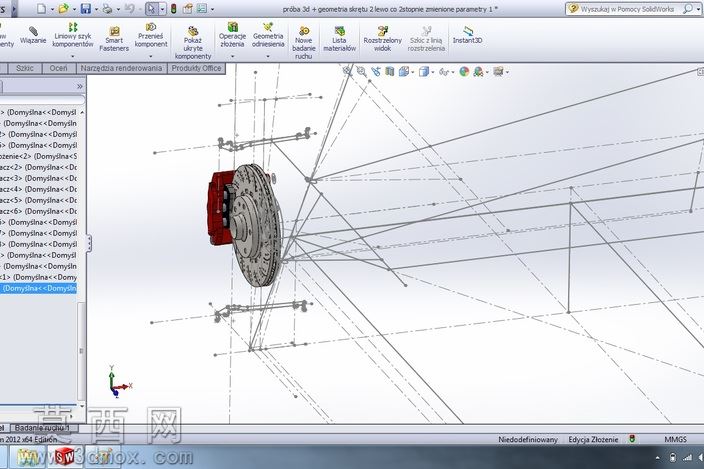
Task: Click the Rebuild traffic light icon
Action: 174,9
